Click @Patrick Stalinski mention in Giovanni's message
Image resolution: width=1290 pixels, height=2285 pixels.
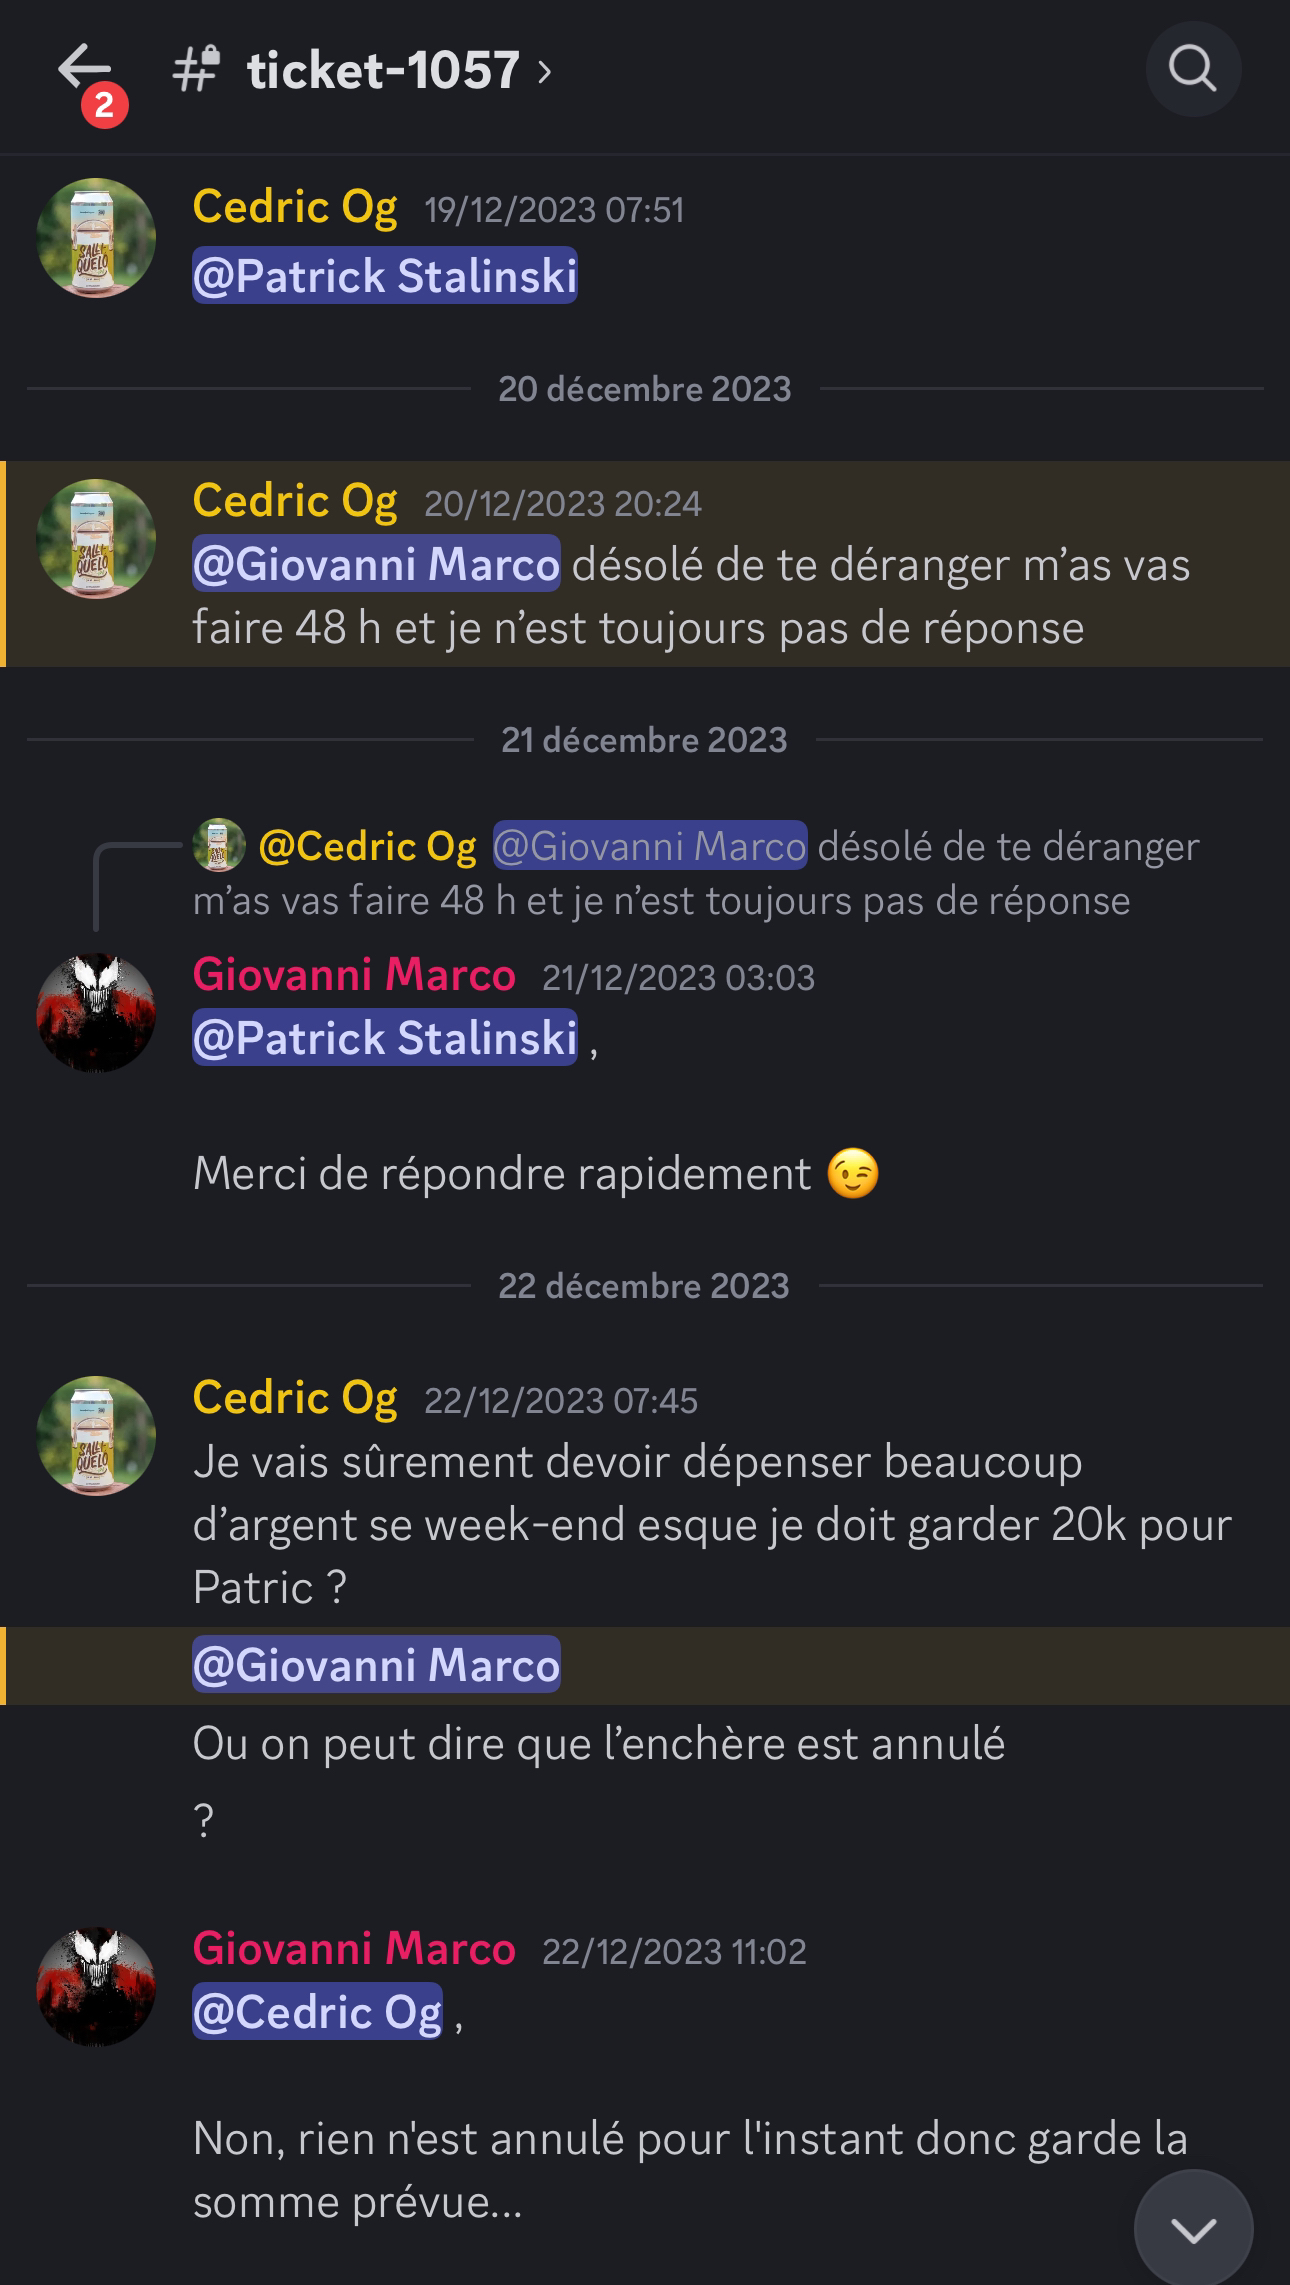point(385,1037)
